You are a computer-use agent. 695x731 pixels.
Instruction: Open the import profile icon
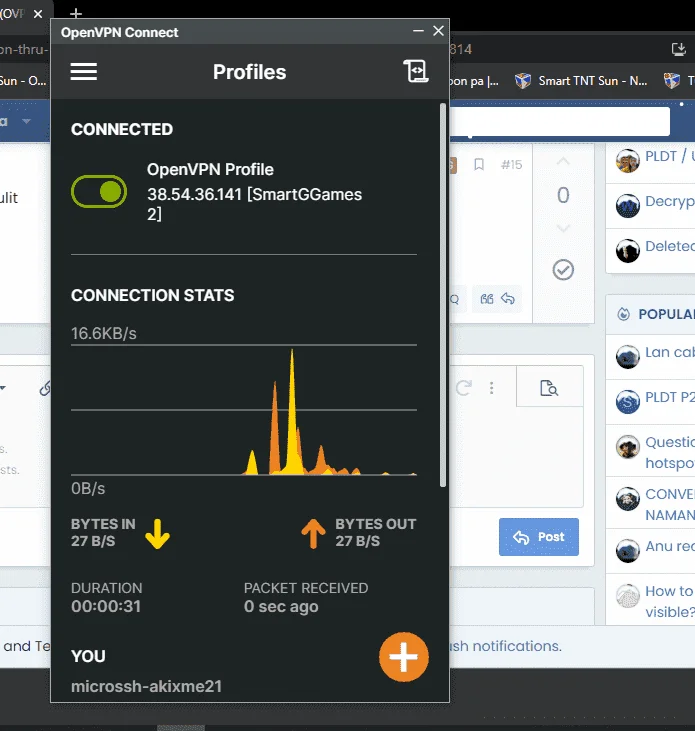[x=415, y=71]
